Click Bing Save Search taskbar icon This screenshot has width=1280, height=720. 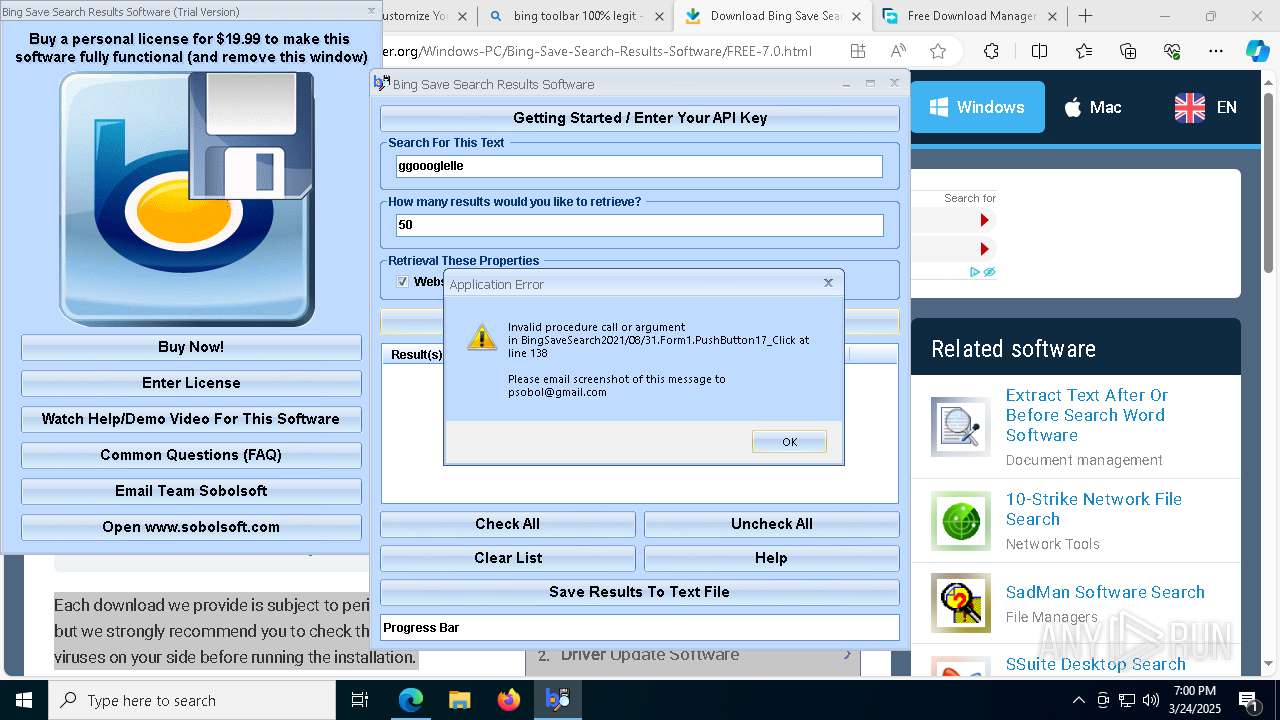pyautogui.click(x=557, y=700)
